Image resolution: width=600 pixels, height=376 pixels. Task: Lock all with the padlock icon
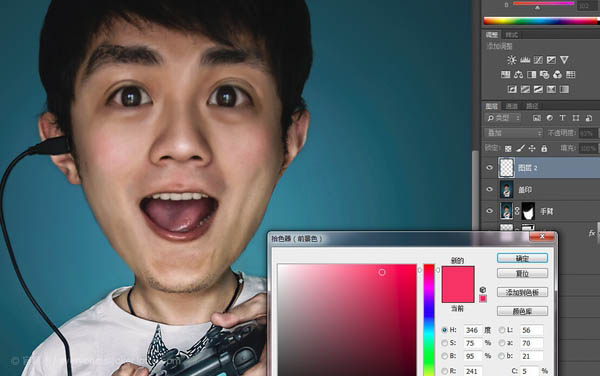(544, 148)
